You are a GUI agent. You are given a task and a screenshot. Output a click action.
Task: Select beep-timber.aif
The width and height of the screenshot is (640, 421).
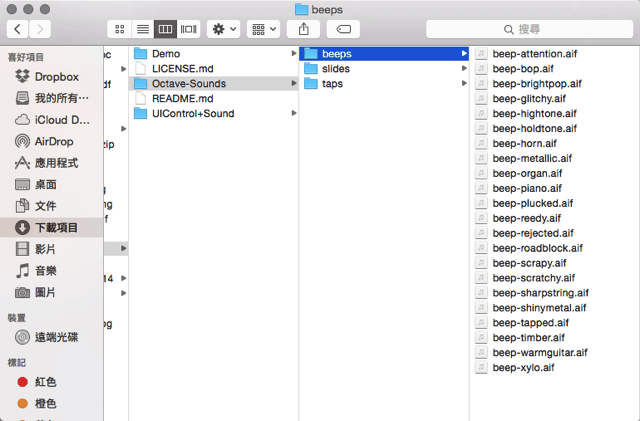click(x=555, y=337)
